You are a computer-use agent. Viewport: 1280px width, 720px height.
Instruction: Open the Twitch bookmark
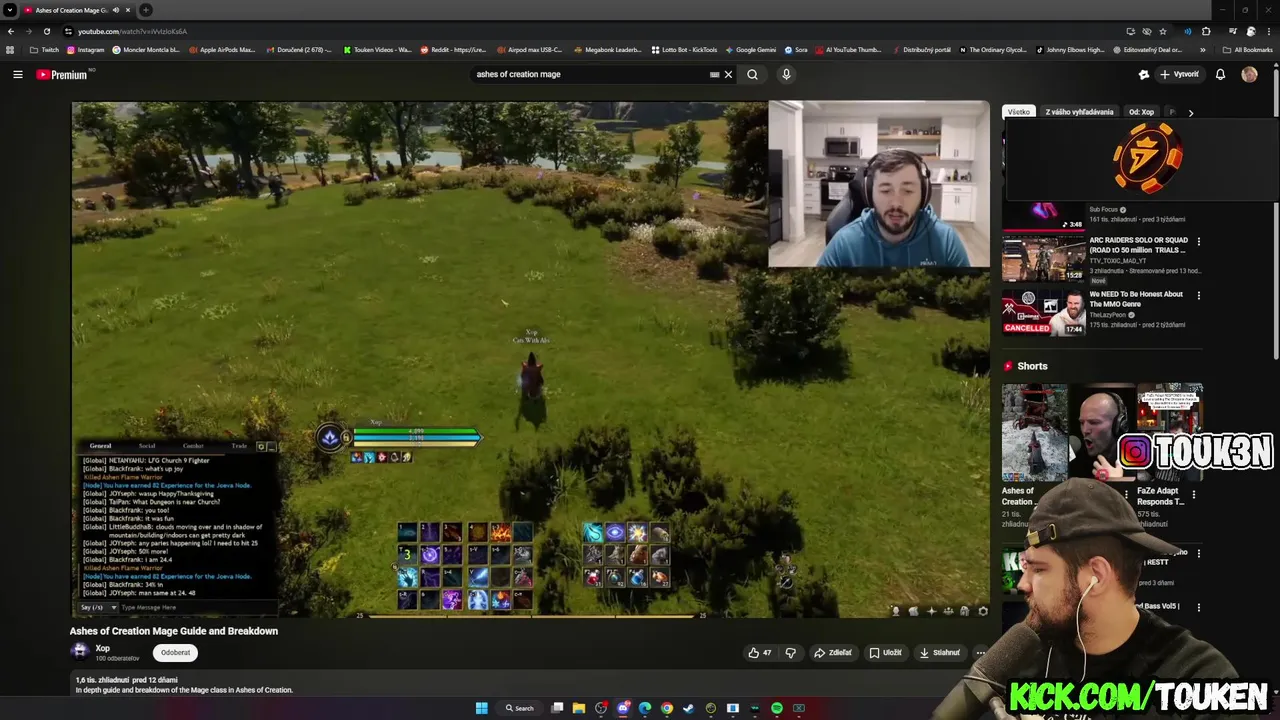[x=44, y=50]
